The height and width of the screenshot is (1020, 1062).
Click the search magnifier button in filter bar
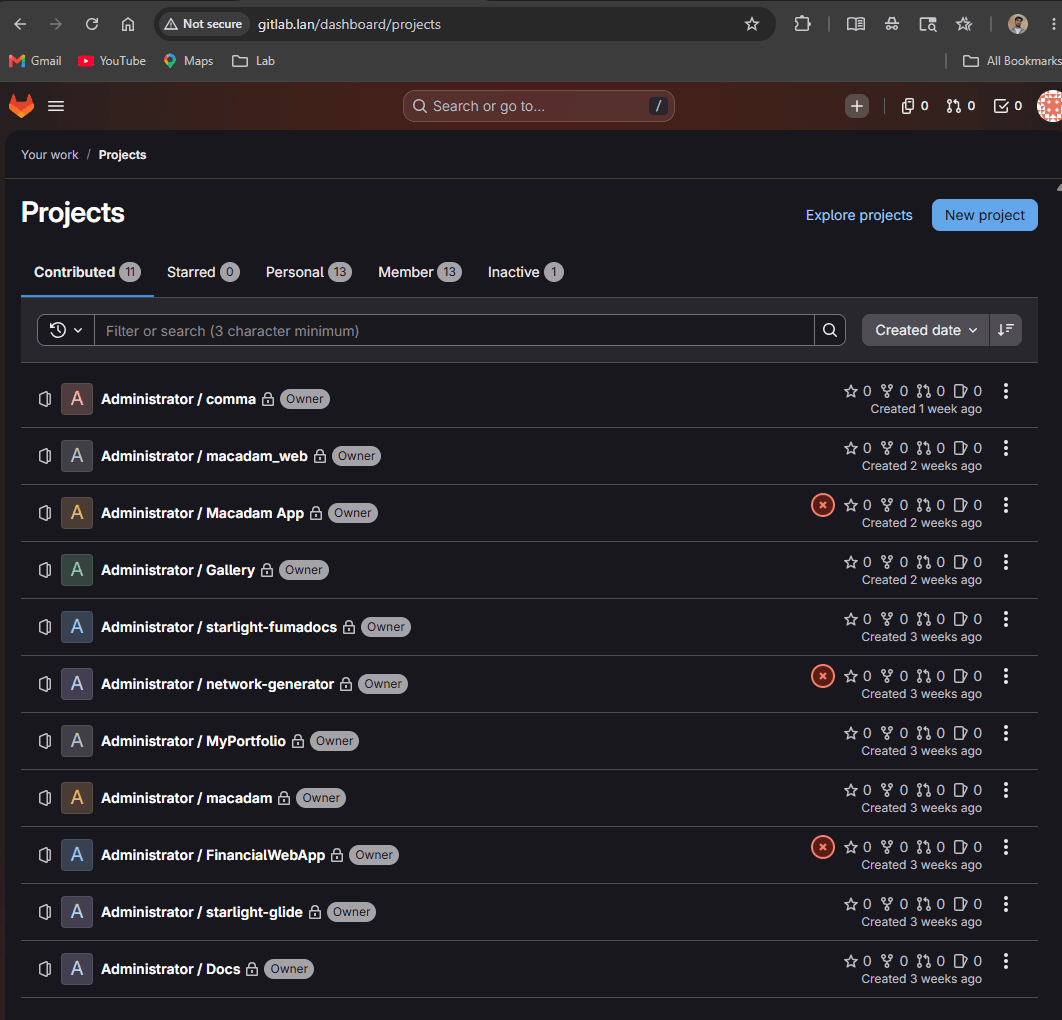click(830, 331)
